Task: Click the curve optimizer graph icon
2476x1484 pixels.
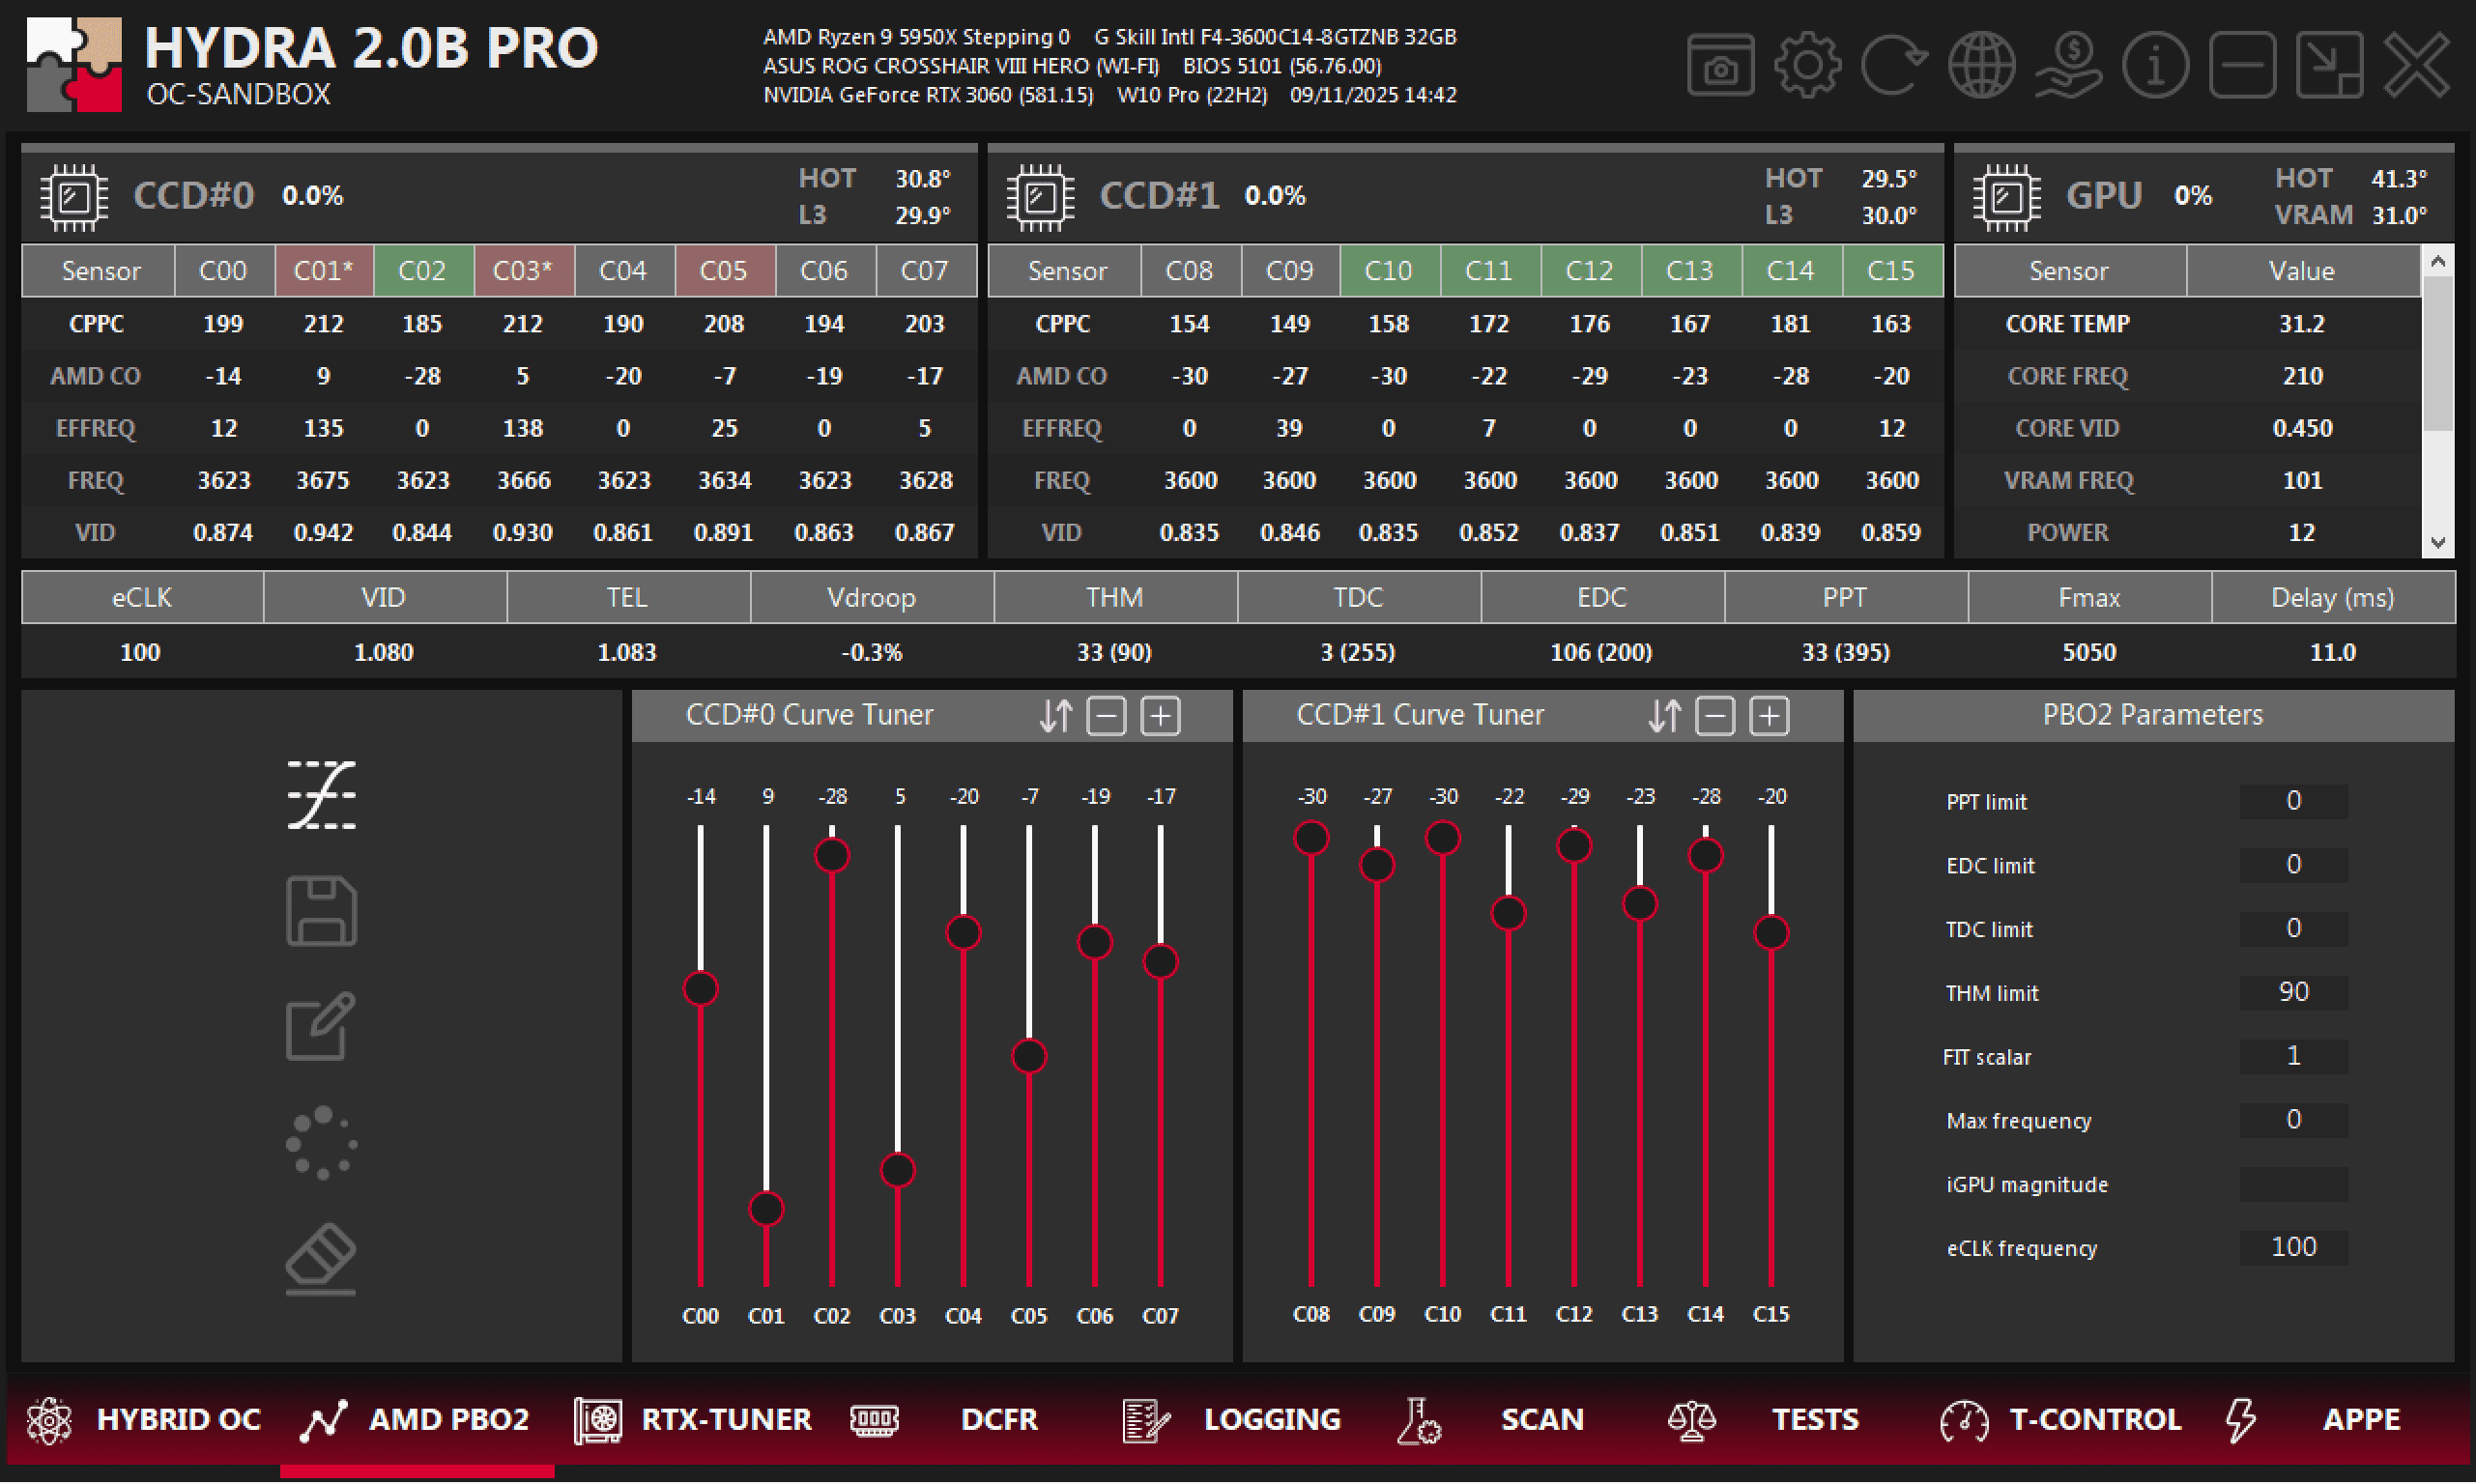Action: pos(321,796)
